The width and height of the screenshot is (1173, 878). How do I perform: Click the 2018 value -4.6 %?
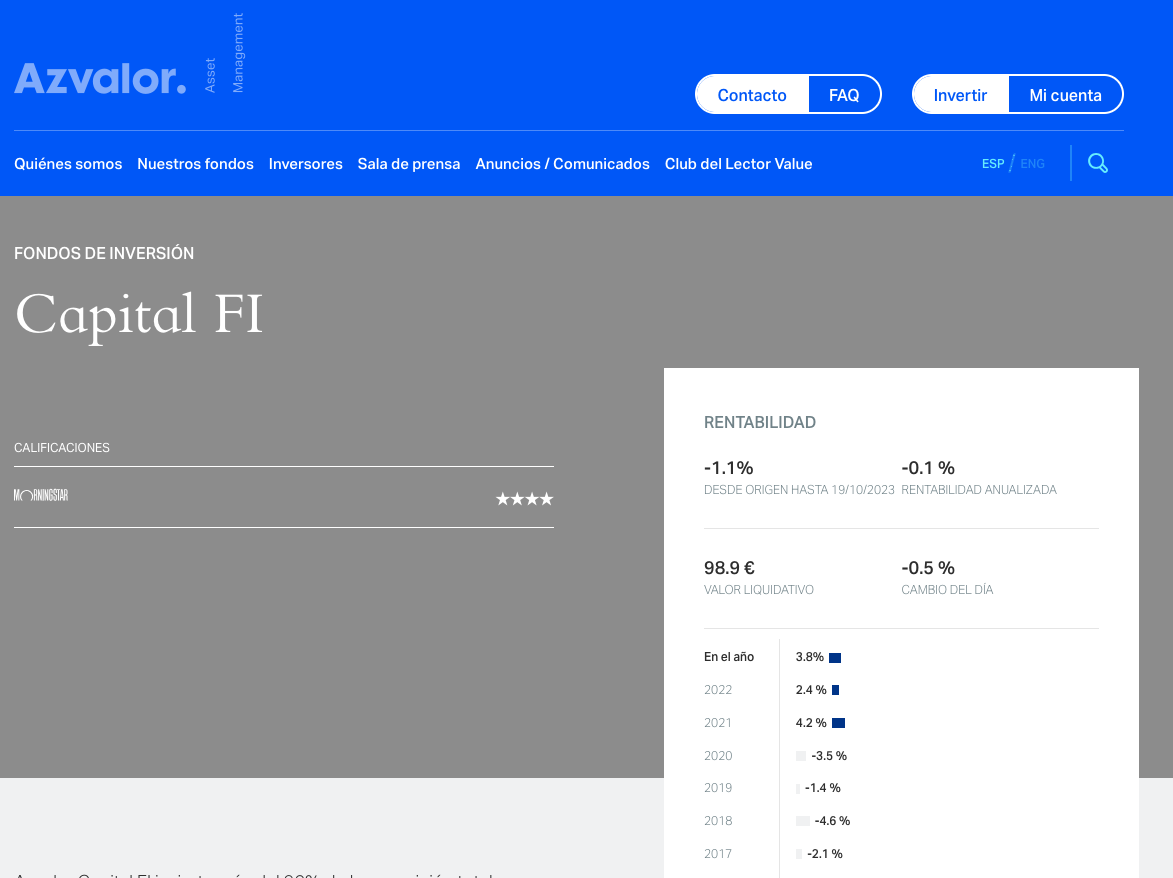click(832, 821)
